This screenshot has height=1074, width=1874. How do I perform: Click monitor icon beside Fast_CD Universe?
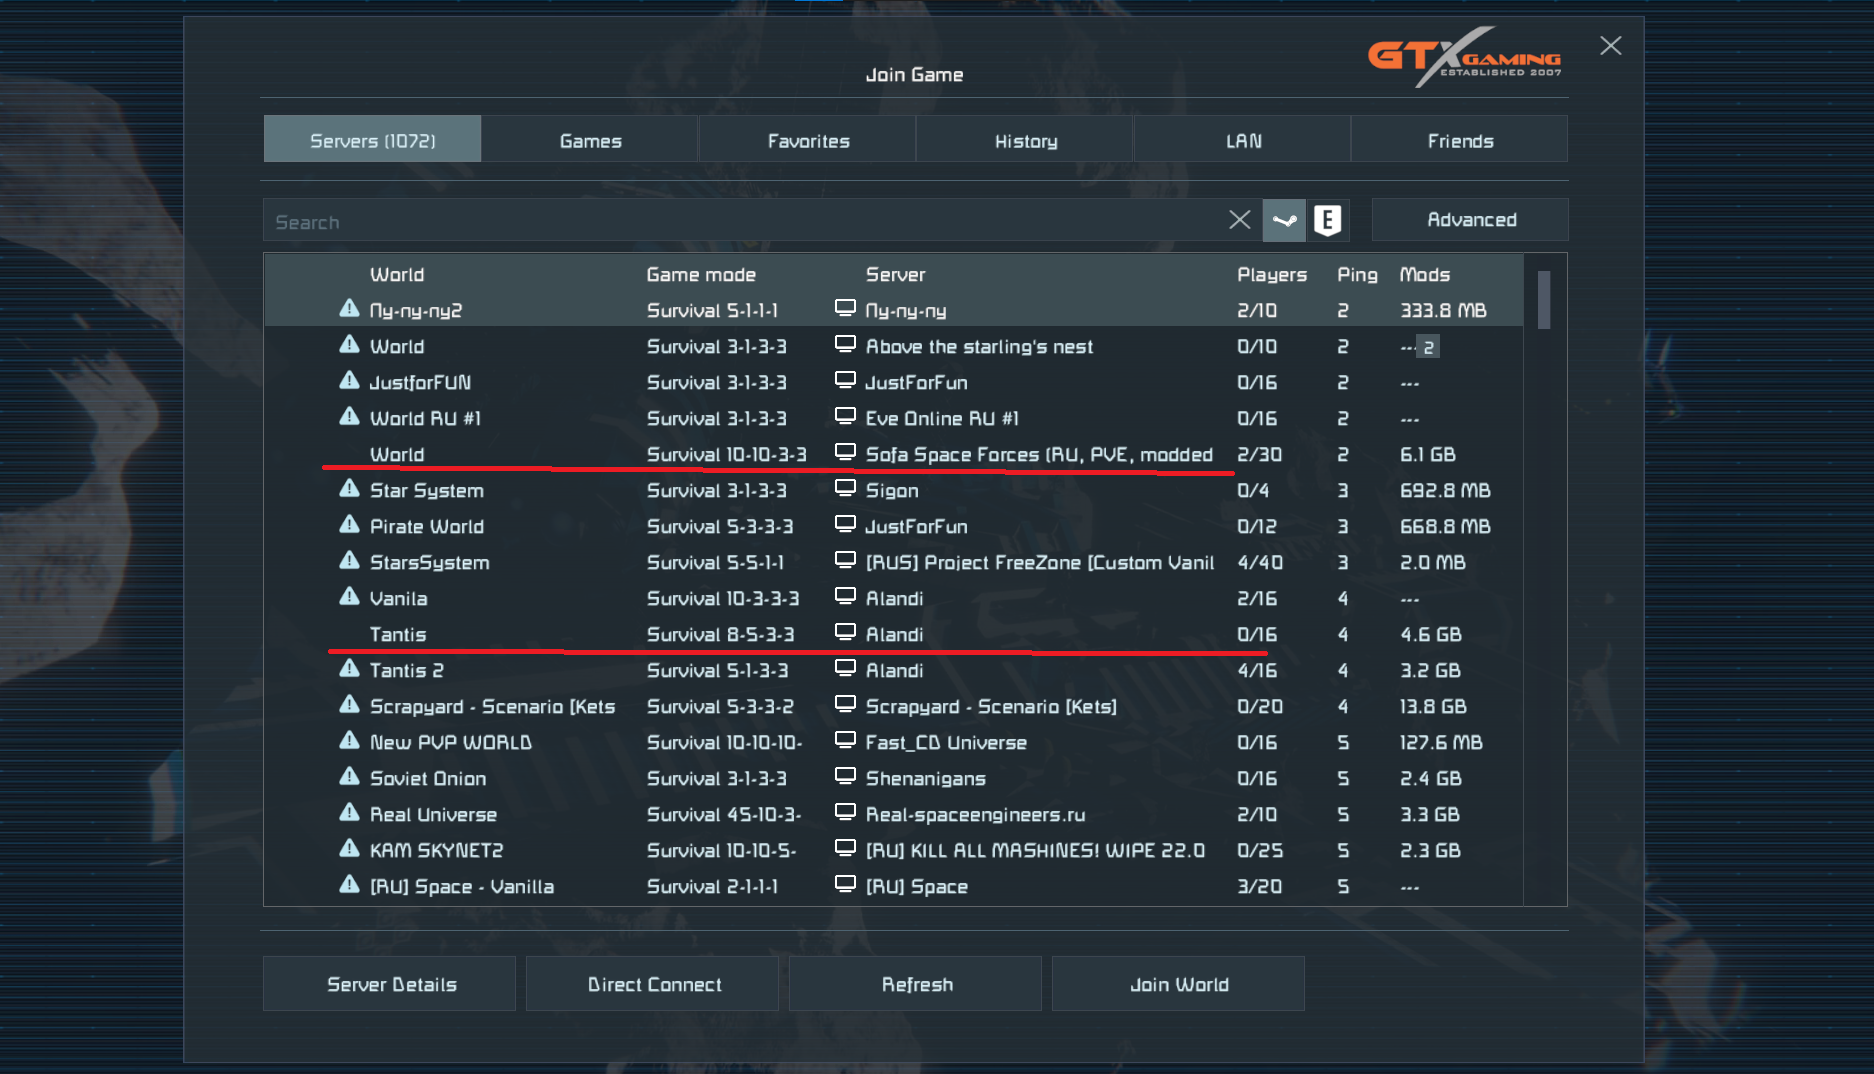(845, 741)
